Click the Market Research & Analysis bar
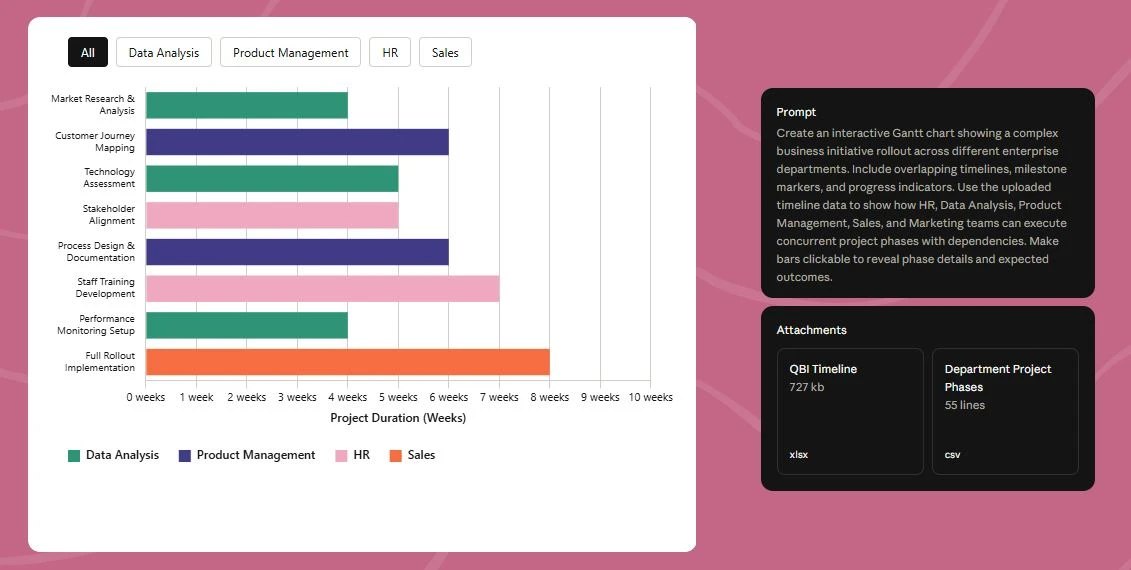The height and width of the screenshot is (570, 1131). coord(247,105)
